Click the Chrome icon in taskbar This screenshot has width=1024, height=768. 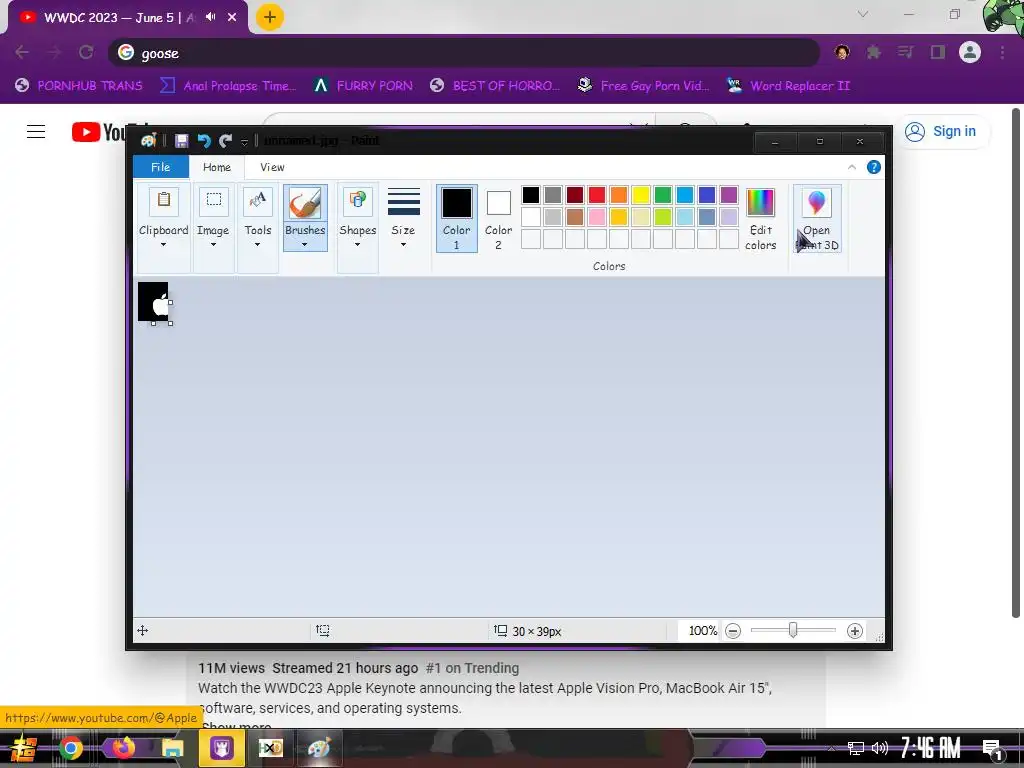pos(71,748)
